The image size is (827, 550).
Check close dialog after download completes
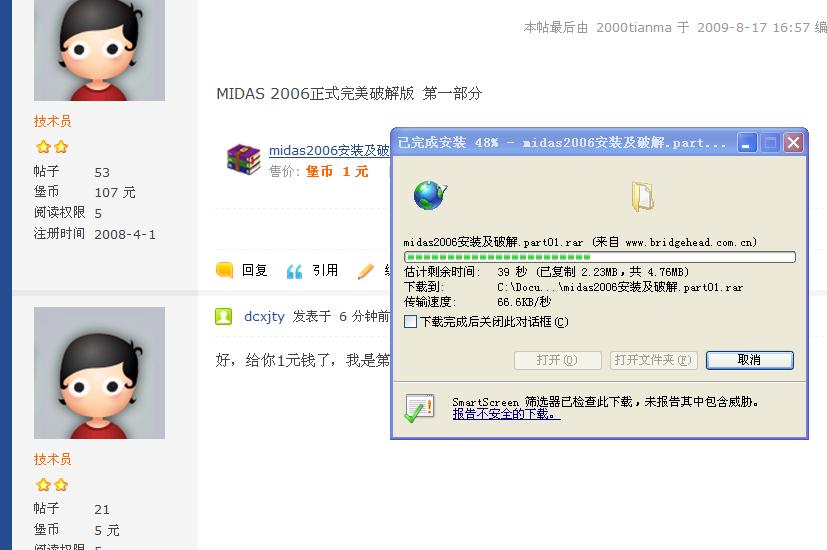(x=410, y=322)
